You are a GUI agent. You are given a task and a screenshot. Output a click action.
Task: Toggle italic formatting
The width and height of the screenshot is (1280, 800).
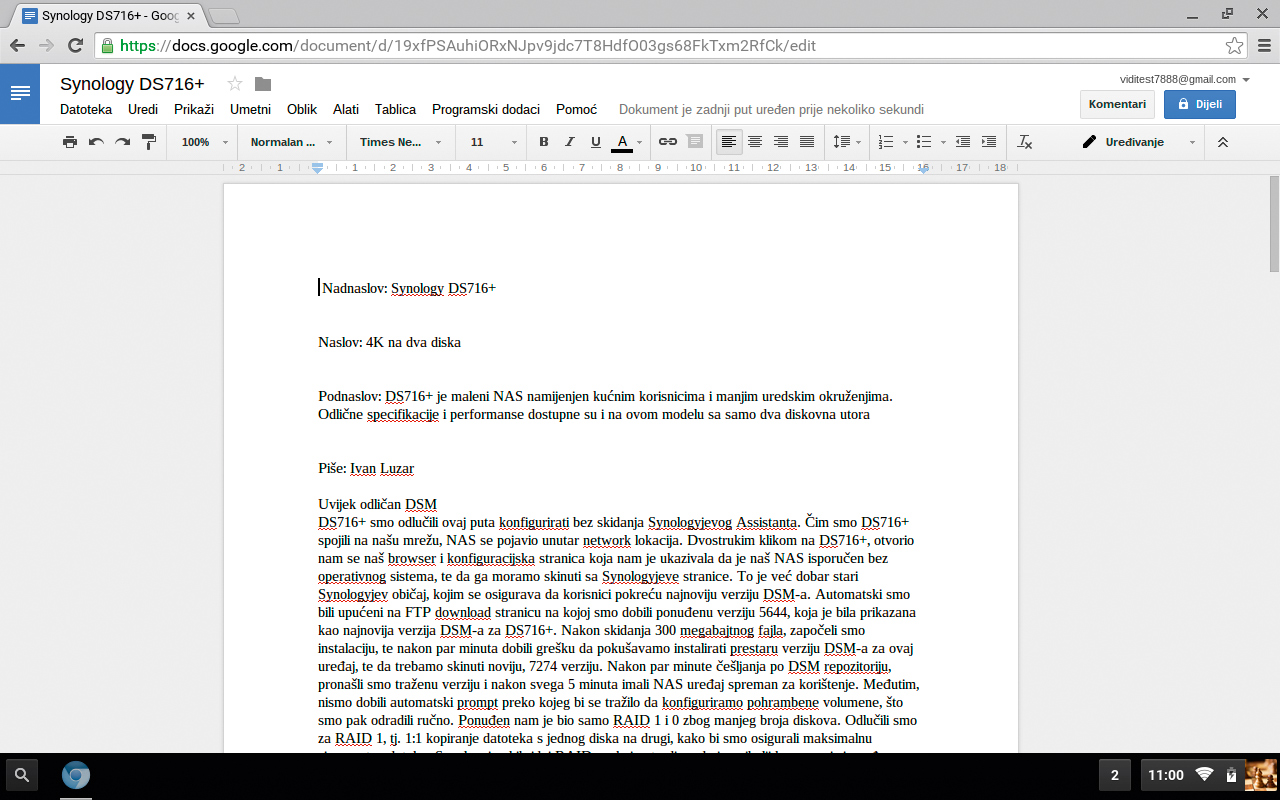(570, 142)
